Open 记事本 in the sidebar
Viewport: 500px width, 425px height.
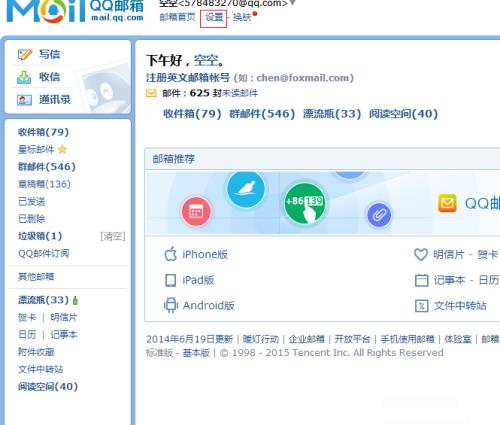click(64, 335)
